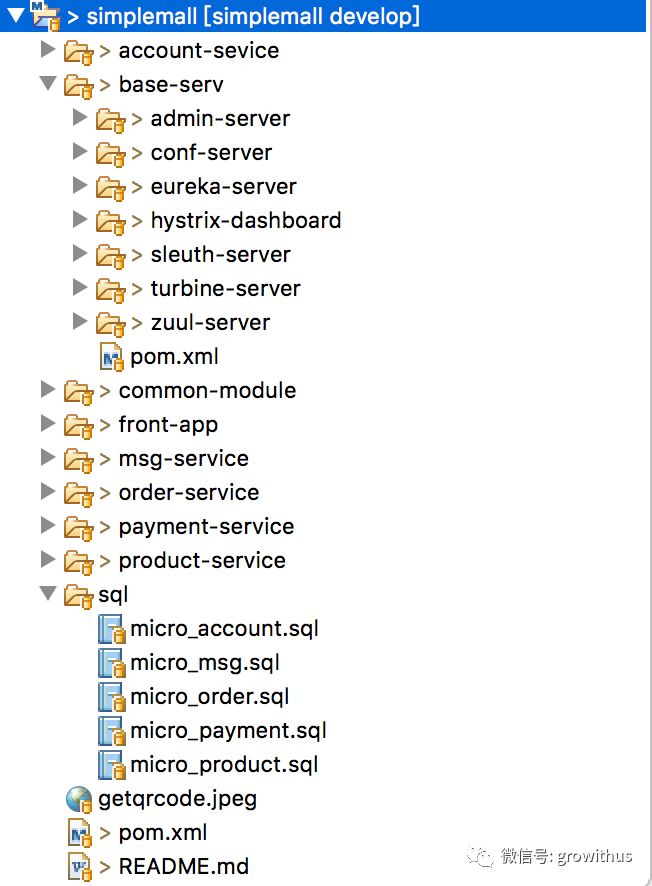Viewport: 652px width, 886px height.
Task: Expand the account-sevice module
Action: (x=47, y=50)
